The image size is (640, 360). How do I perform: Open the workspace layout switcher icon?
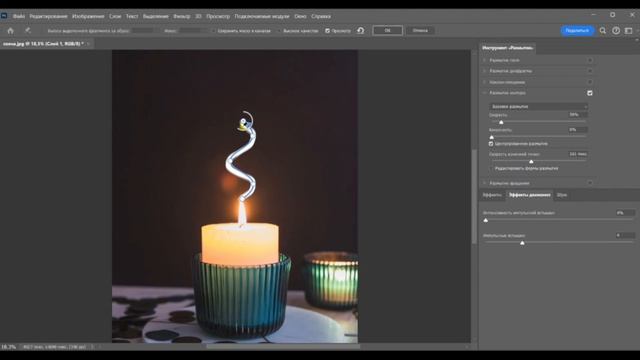coord(629,31)
